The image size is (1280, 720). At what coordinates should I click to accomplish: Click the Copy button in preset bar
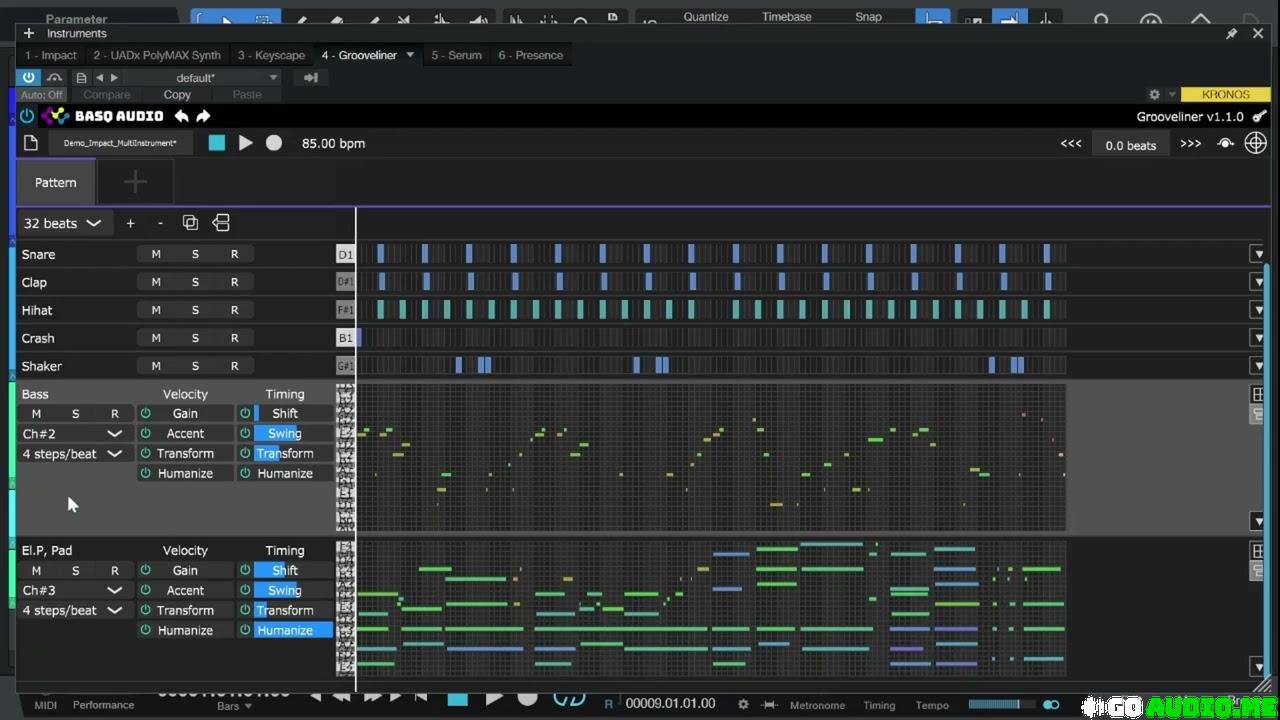pyautogui.click(x=177, y=94)
